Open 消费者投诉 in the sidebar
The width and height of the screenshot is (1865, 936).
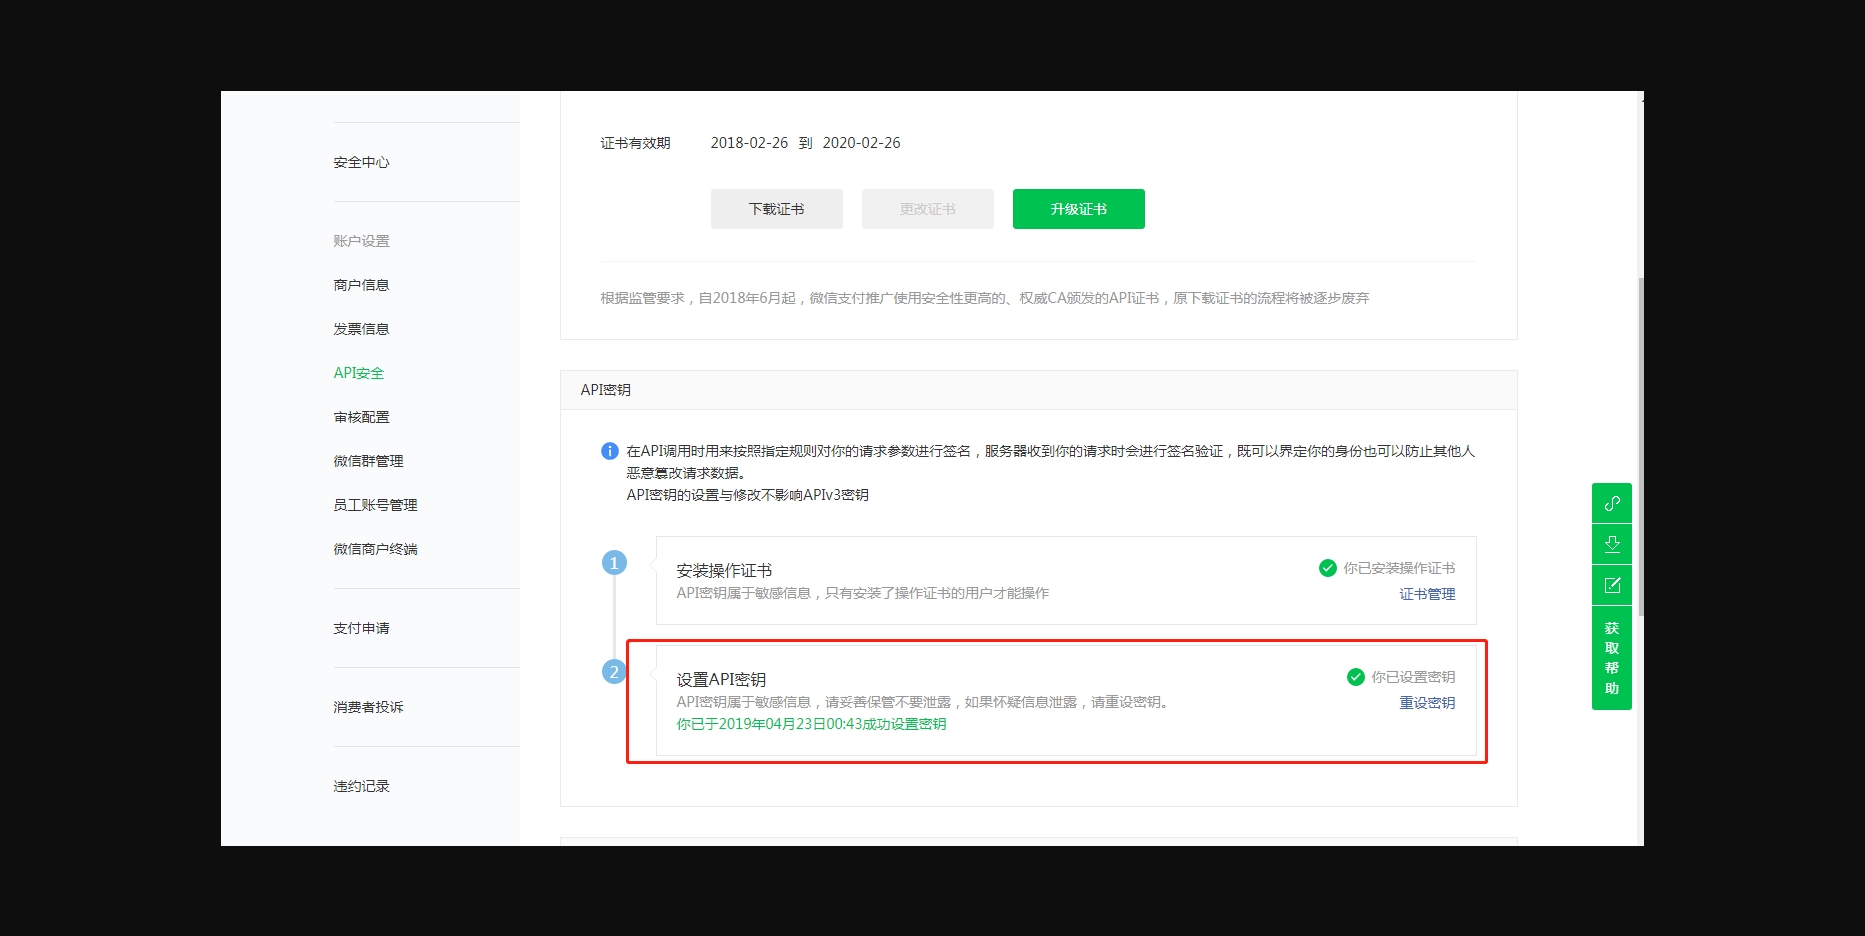368,707
